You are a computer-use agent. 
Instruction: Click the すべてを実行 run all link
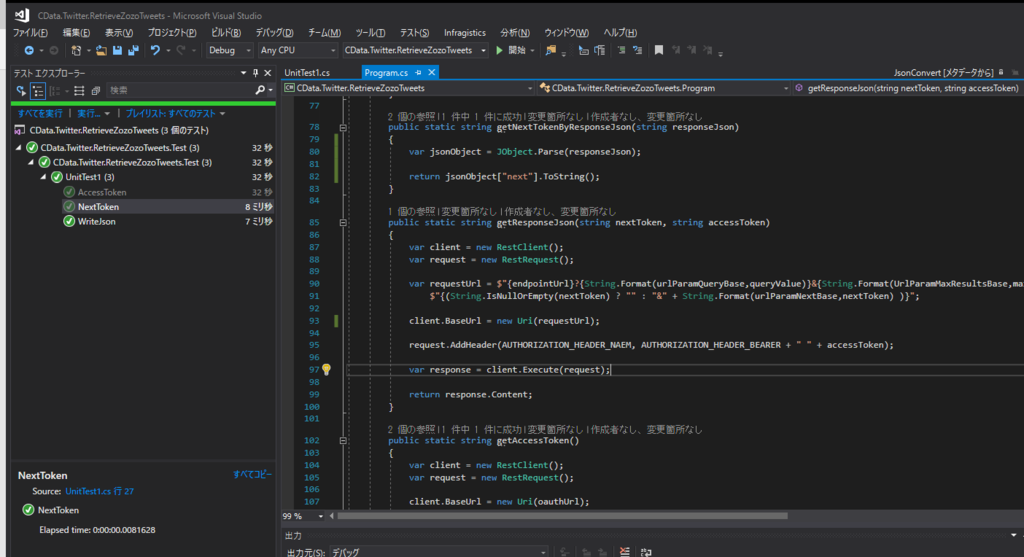(40, 113)
